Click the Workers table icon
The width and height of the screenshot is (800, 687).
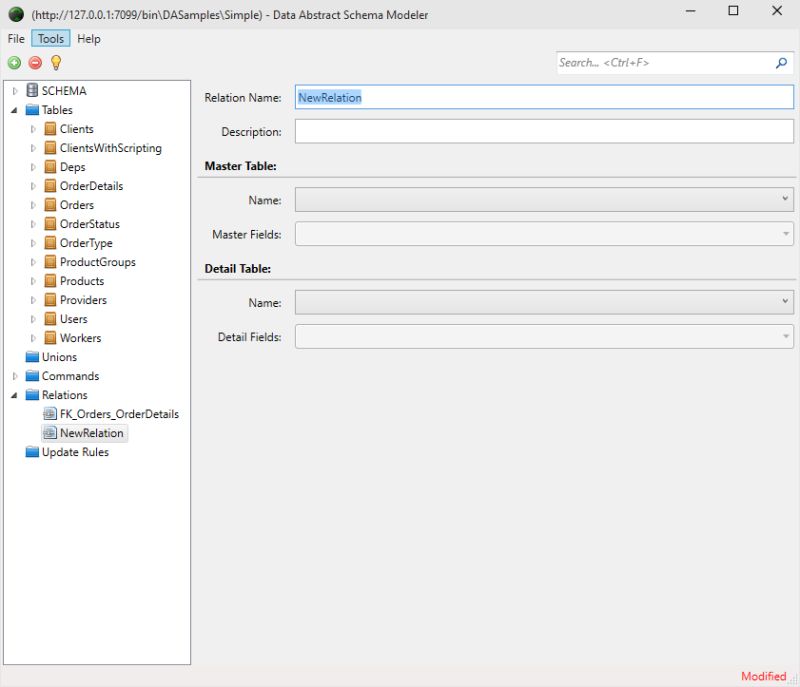[x=50, y=338]
